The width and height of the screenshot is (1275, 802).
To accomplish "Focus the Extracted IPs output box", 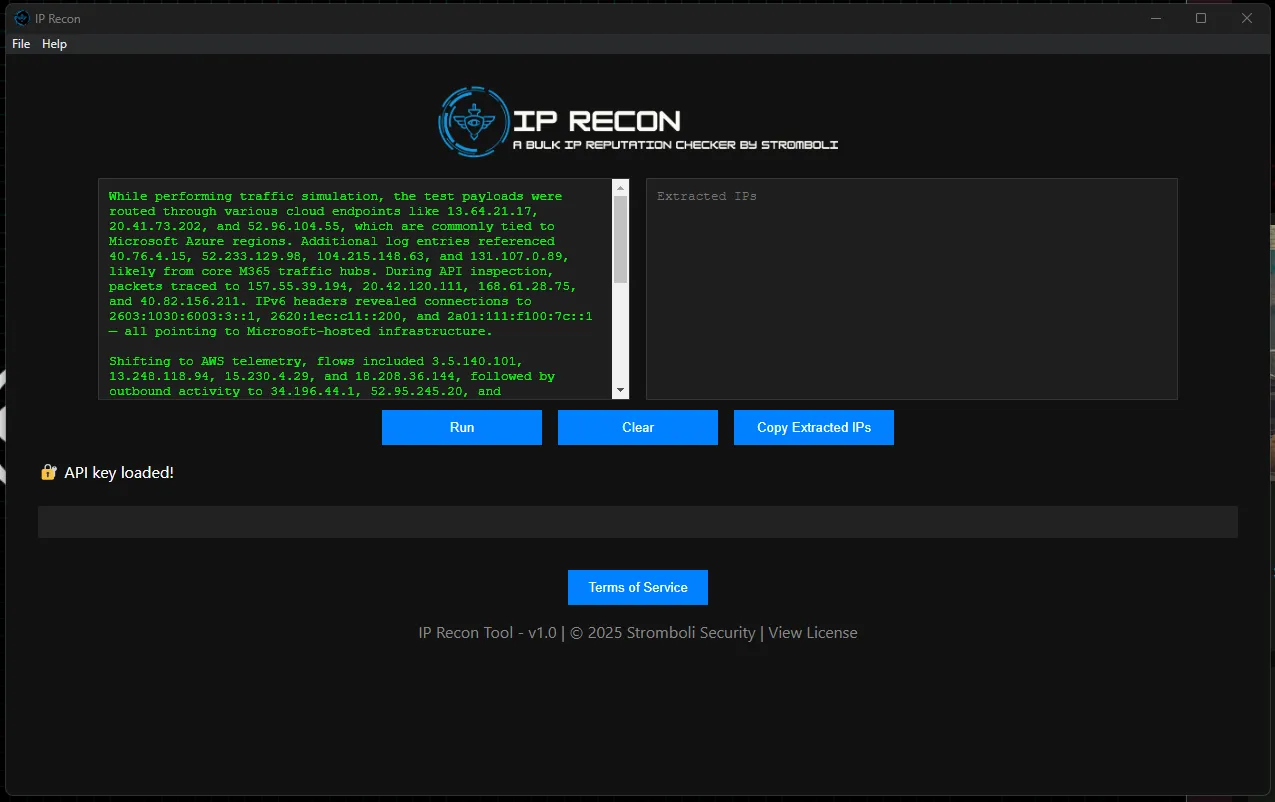I will click(911, 290).
